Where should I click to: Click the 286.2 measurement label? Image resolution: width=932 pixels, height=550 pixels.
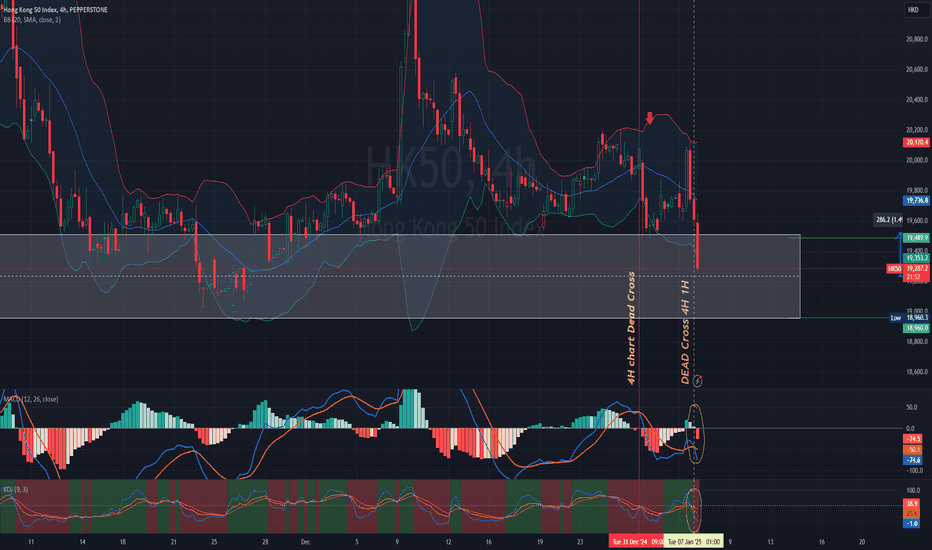click(x=888, y=219)
